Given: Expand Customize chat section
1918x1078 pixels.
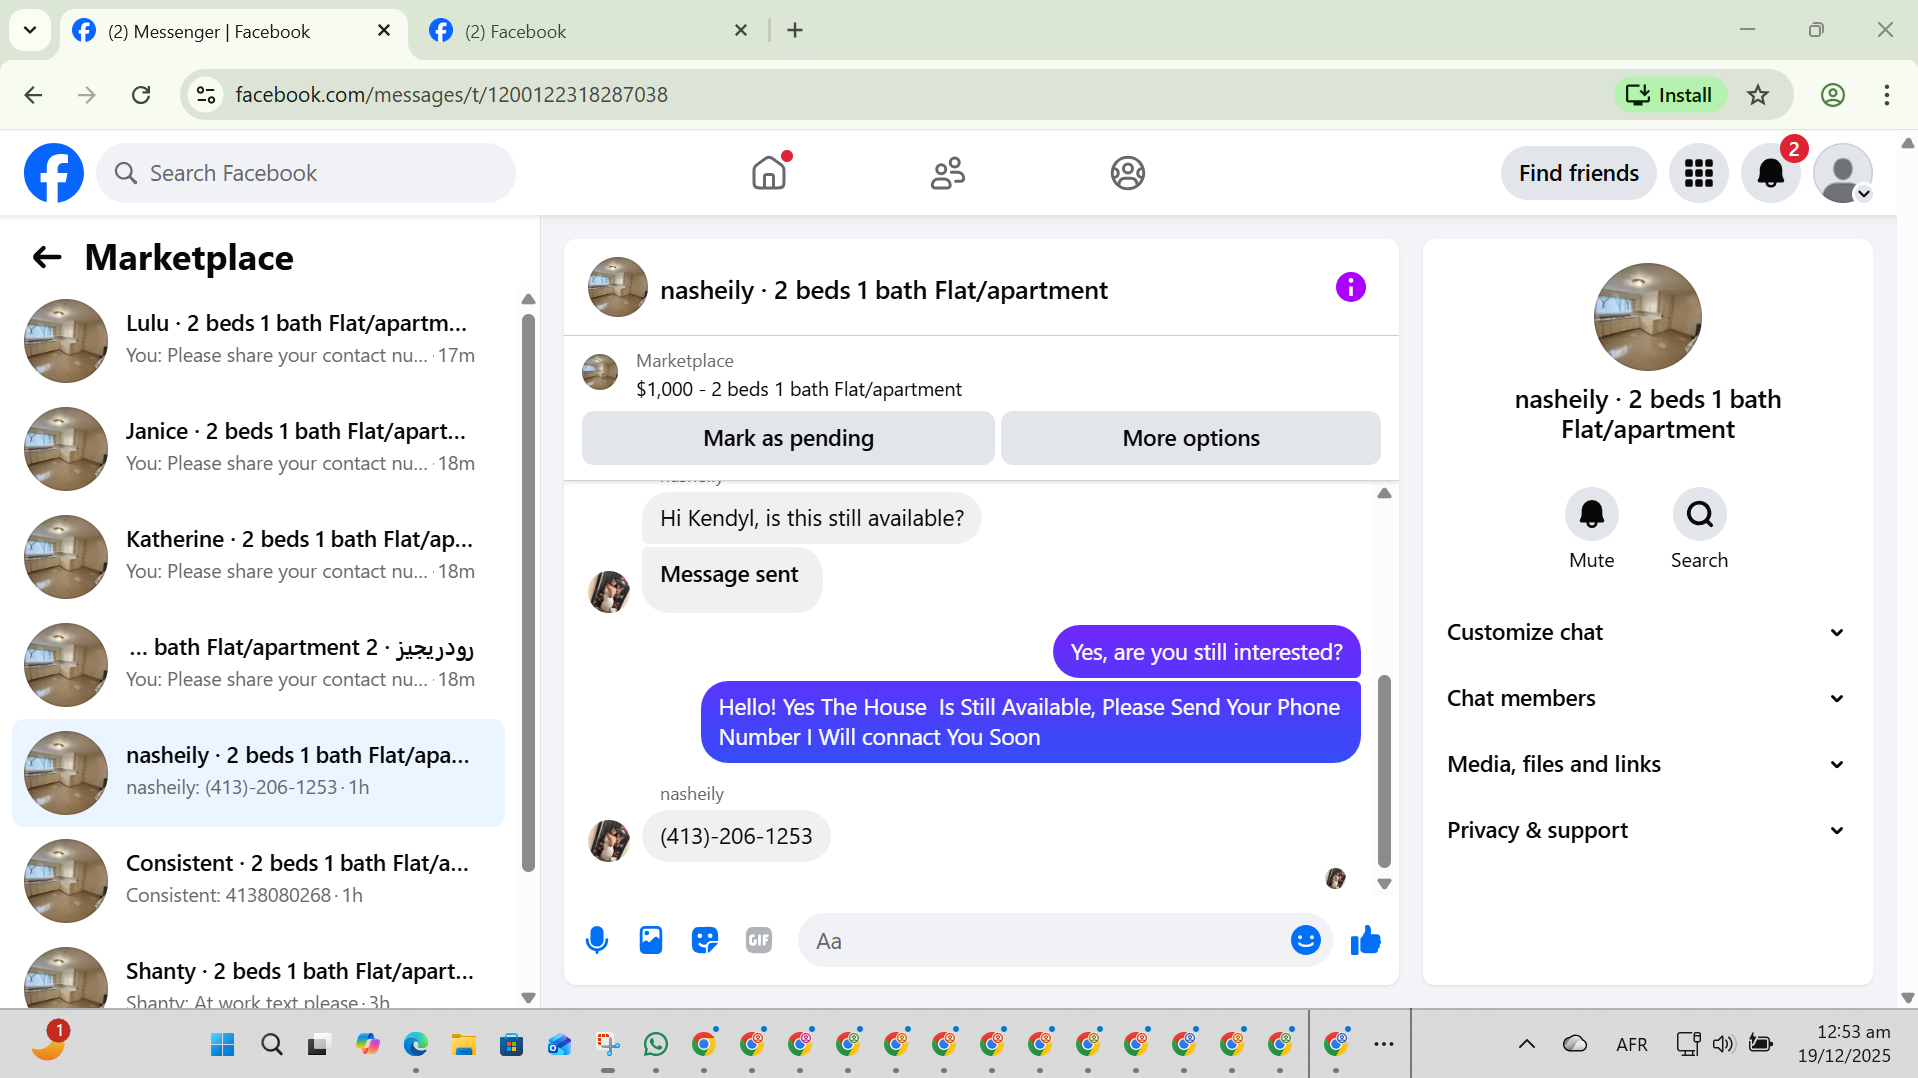Looking at the screenshot, I should [1646, 632].
